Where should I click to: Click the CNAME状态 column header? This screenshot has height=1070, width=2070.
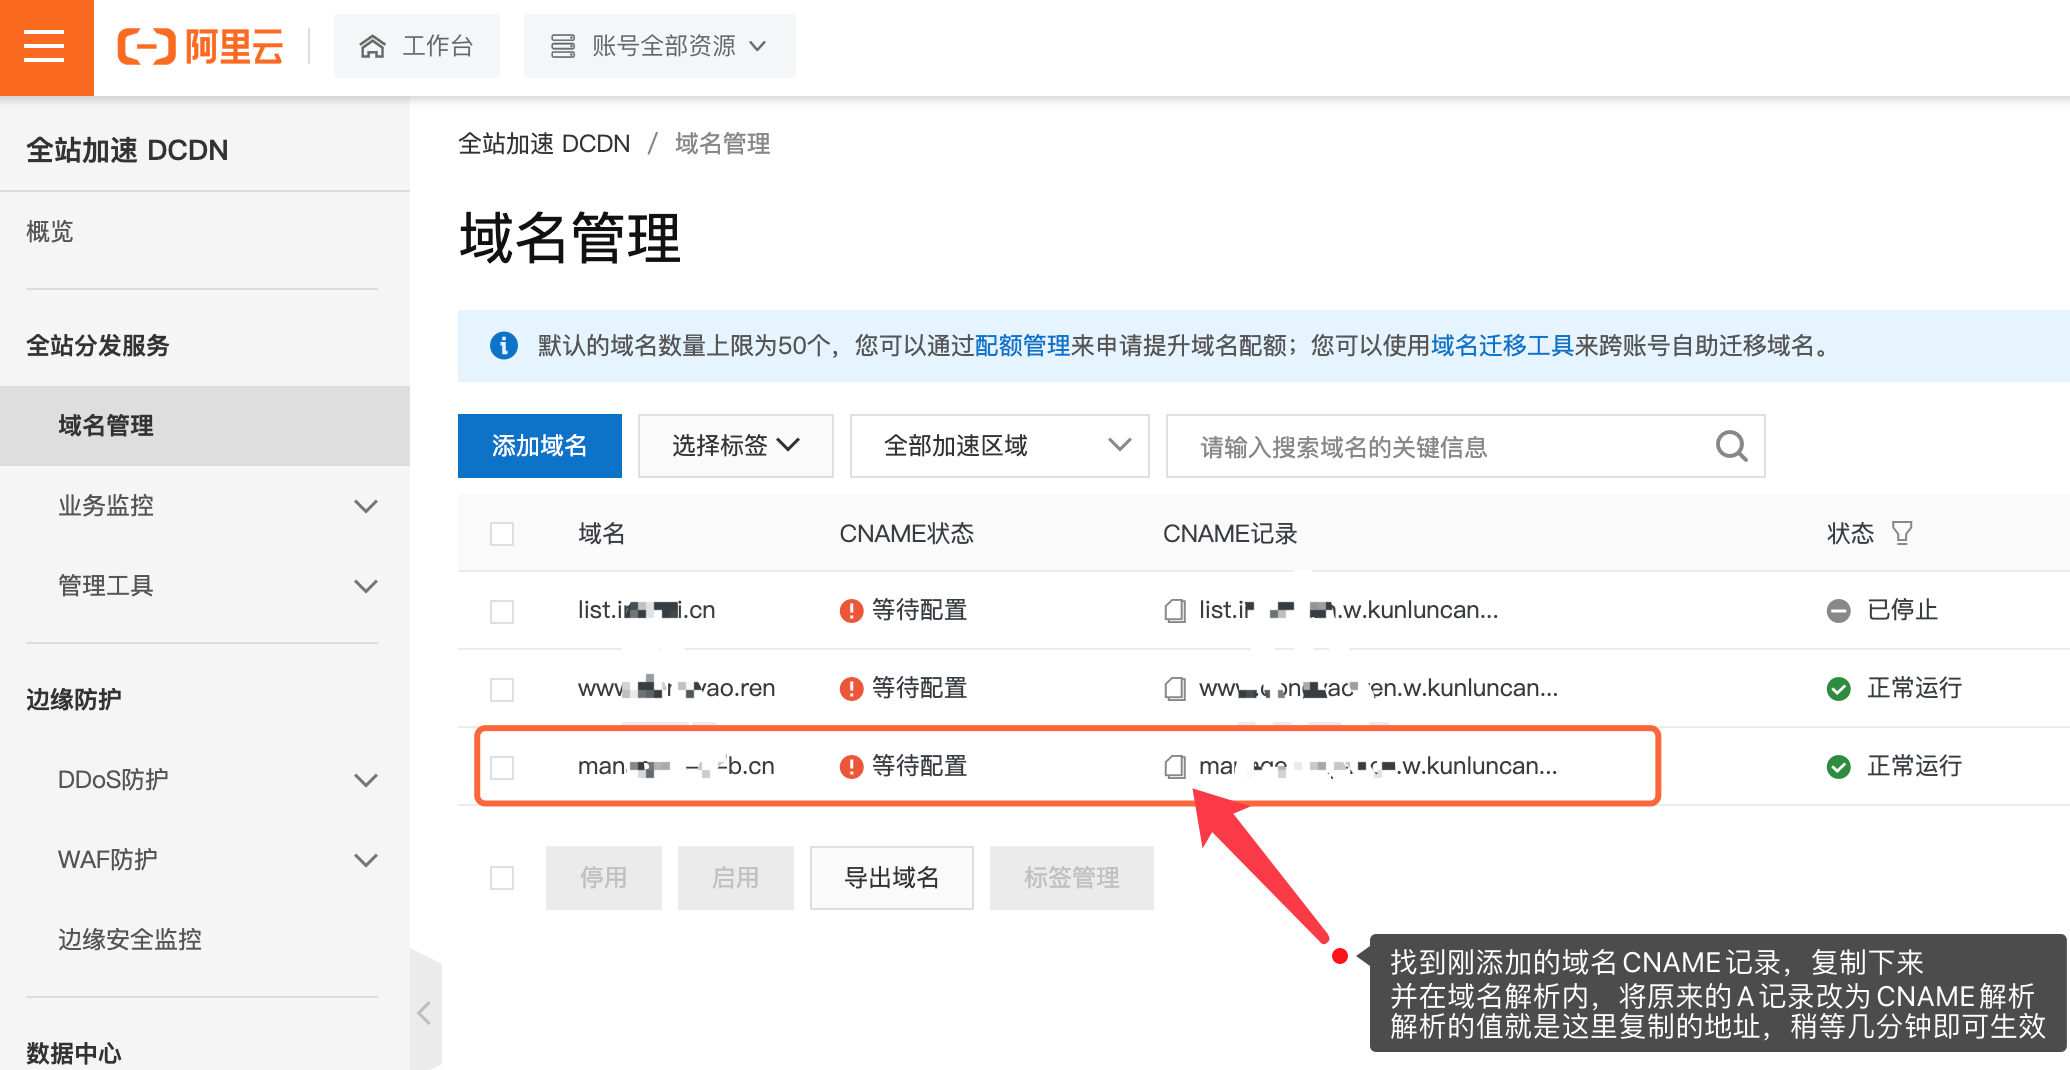click(x=906, y=533)
